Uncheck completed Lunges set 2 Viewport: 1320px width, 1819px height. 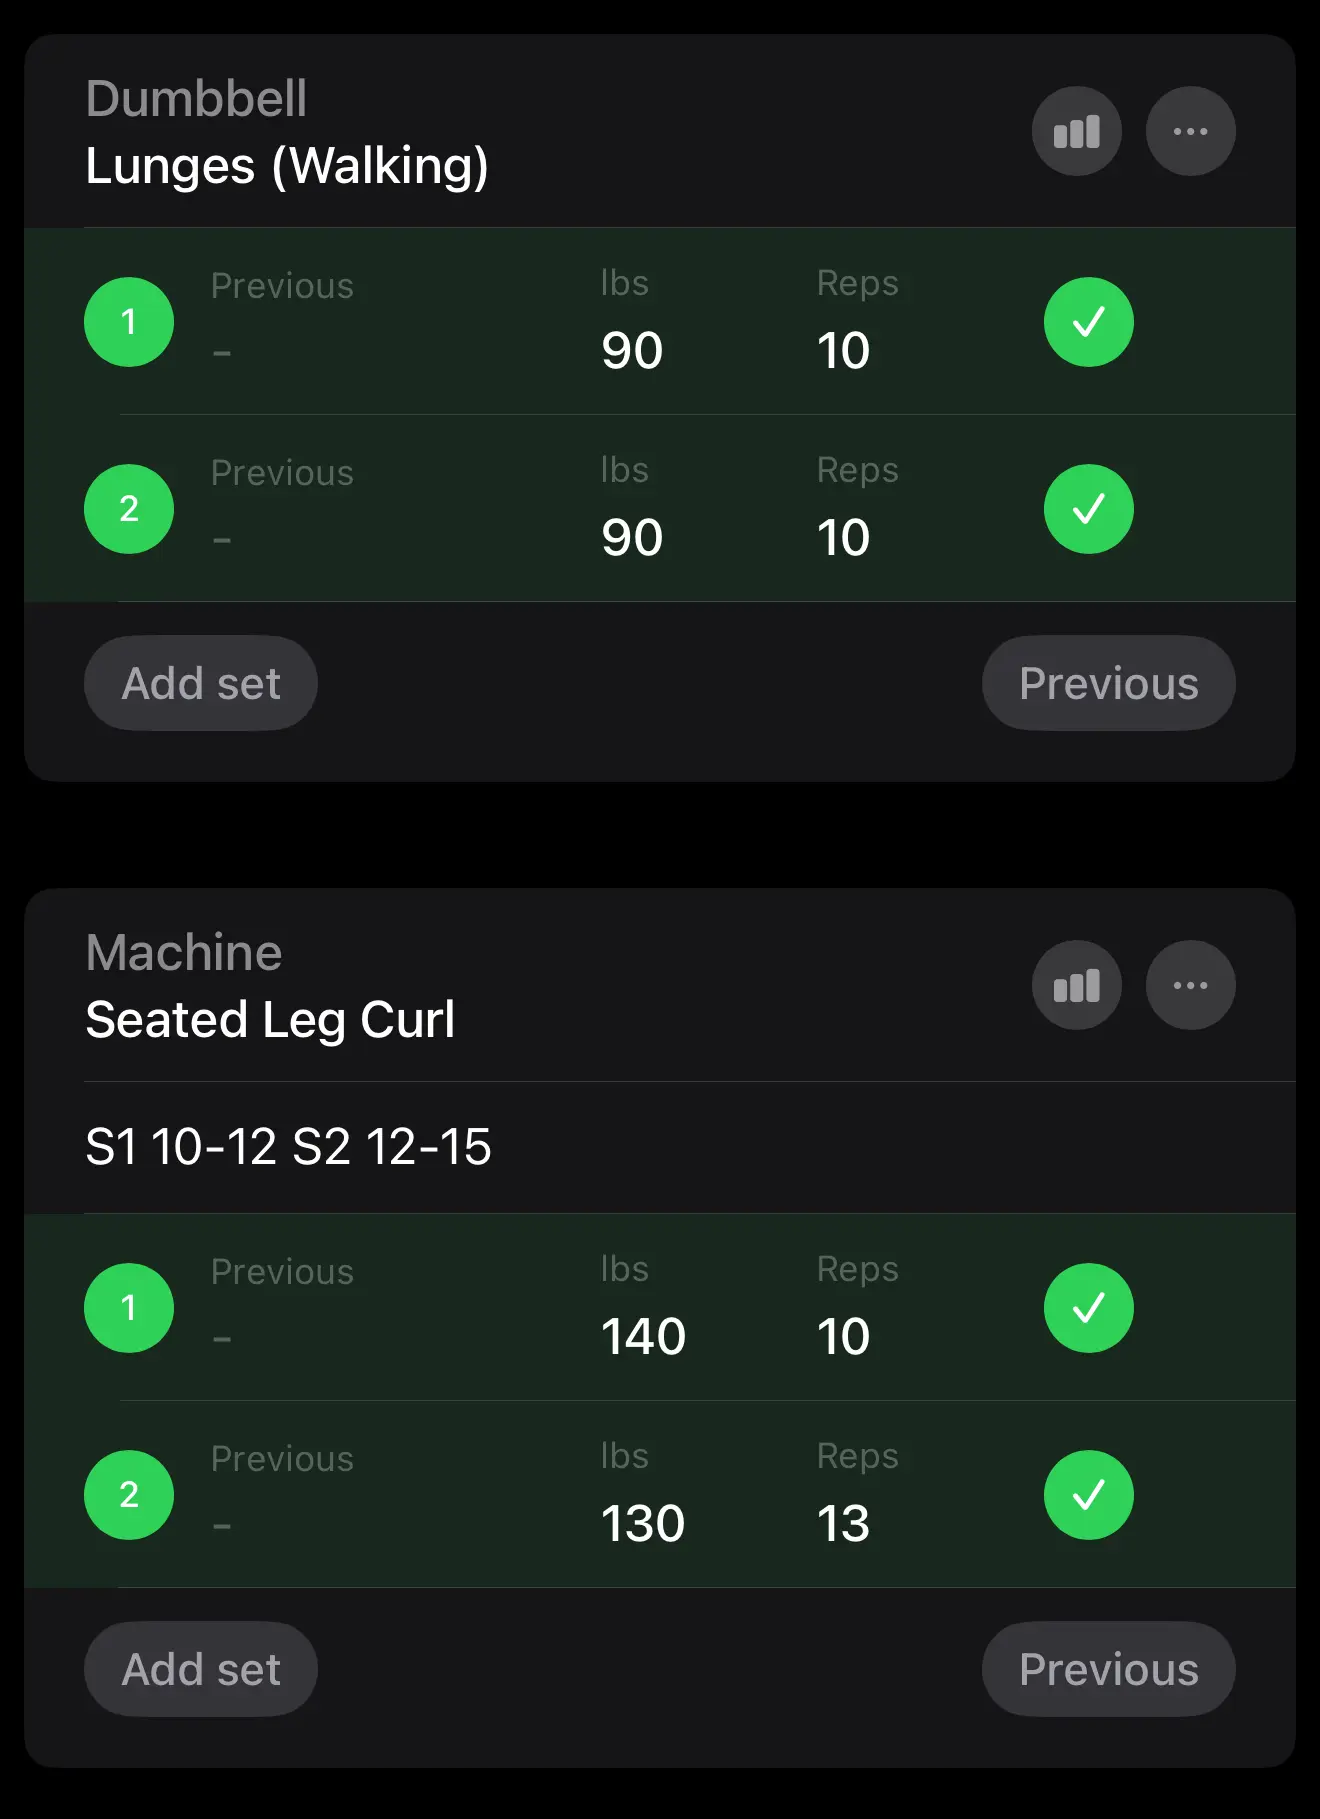(1088, 509)
